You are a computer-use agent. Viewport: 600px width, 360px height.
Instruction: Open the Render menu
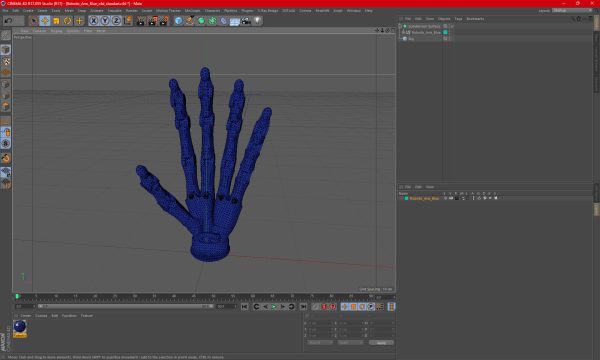tap(131, 11)
